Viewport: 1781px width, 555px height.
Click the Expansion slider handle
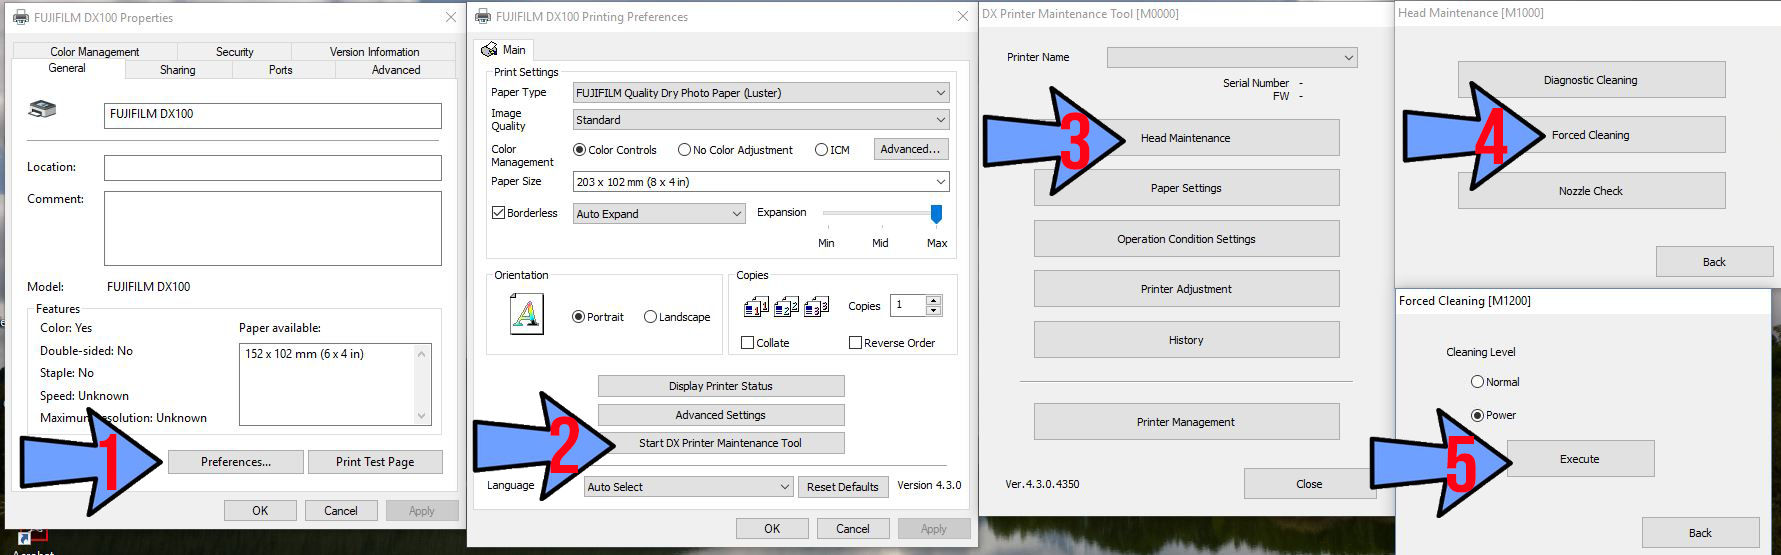coord(936,213)
